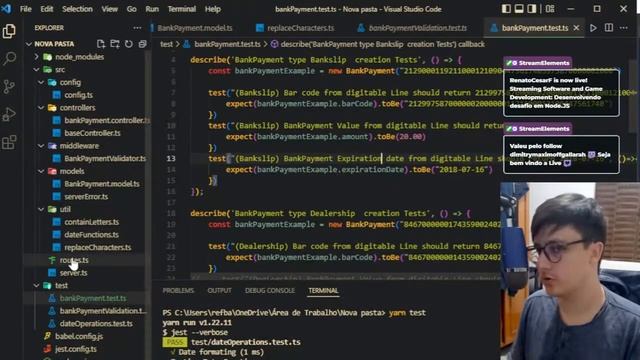Open server.ts file in explorer
Screen dimensions: 640x360
(73, 273)
